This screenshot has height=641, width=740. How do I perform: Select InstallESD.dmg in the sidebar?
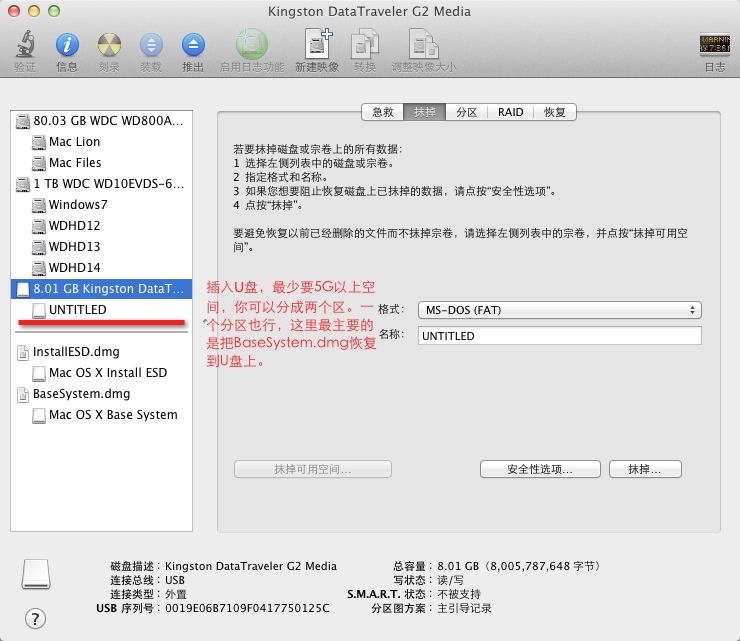pyautogui.click(x=101, y=352)
